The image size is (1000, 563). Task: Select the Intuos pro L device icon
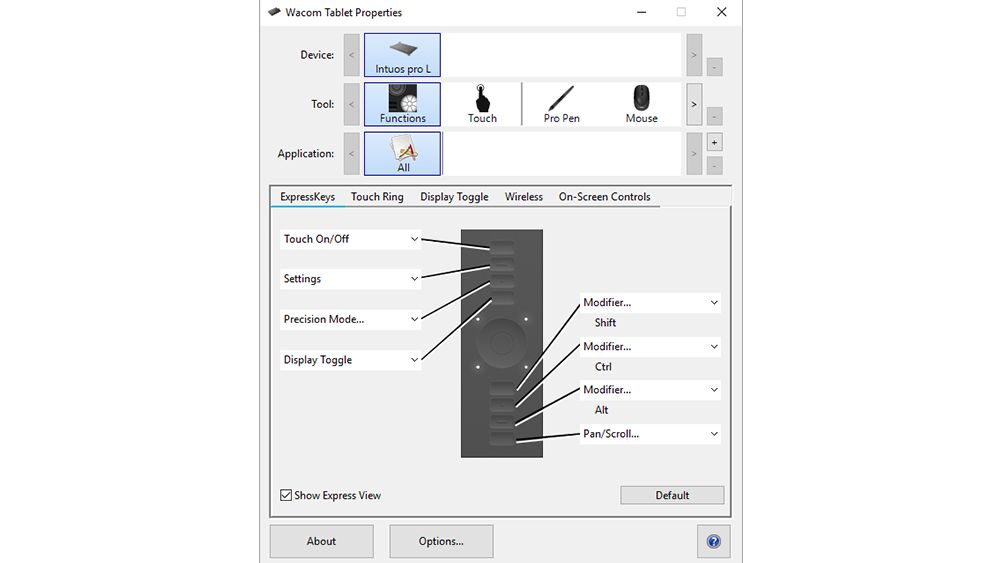pyautogui.click(x=402, y=55)
